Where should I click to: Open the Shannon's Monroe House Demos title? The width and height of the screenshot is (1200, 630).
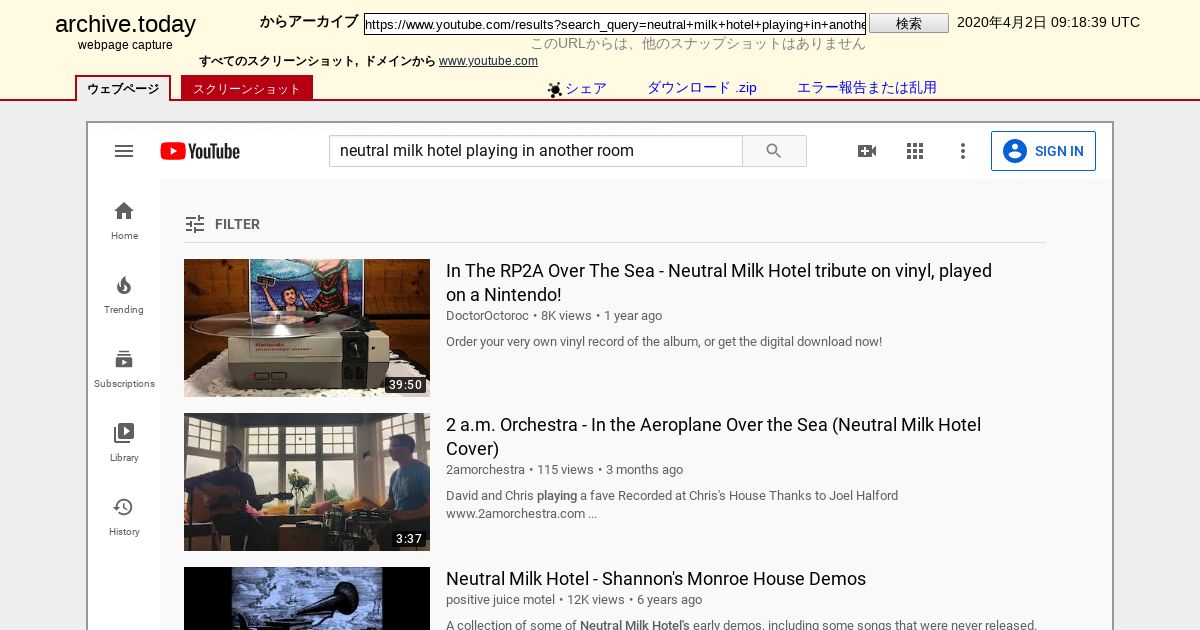tap(656, 579)
